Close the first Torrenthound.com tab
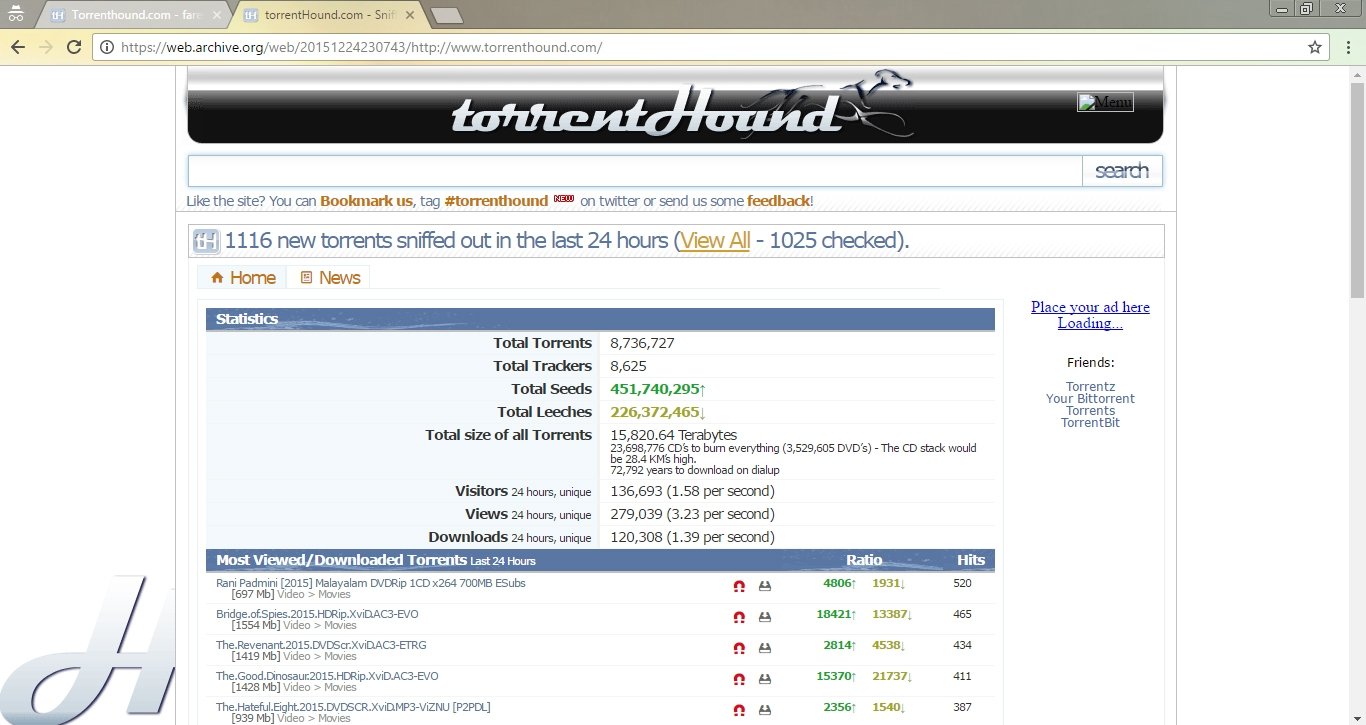The height and width of the screenshot is (725, 1366). [x=217, y=15]
